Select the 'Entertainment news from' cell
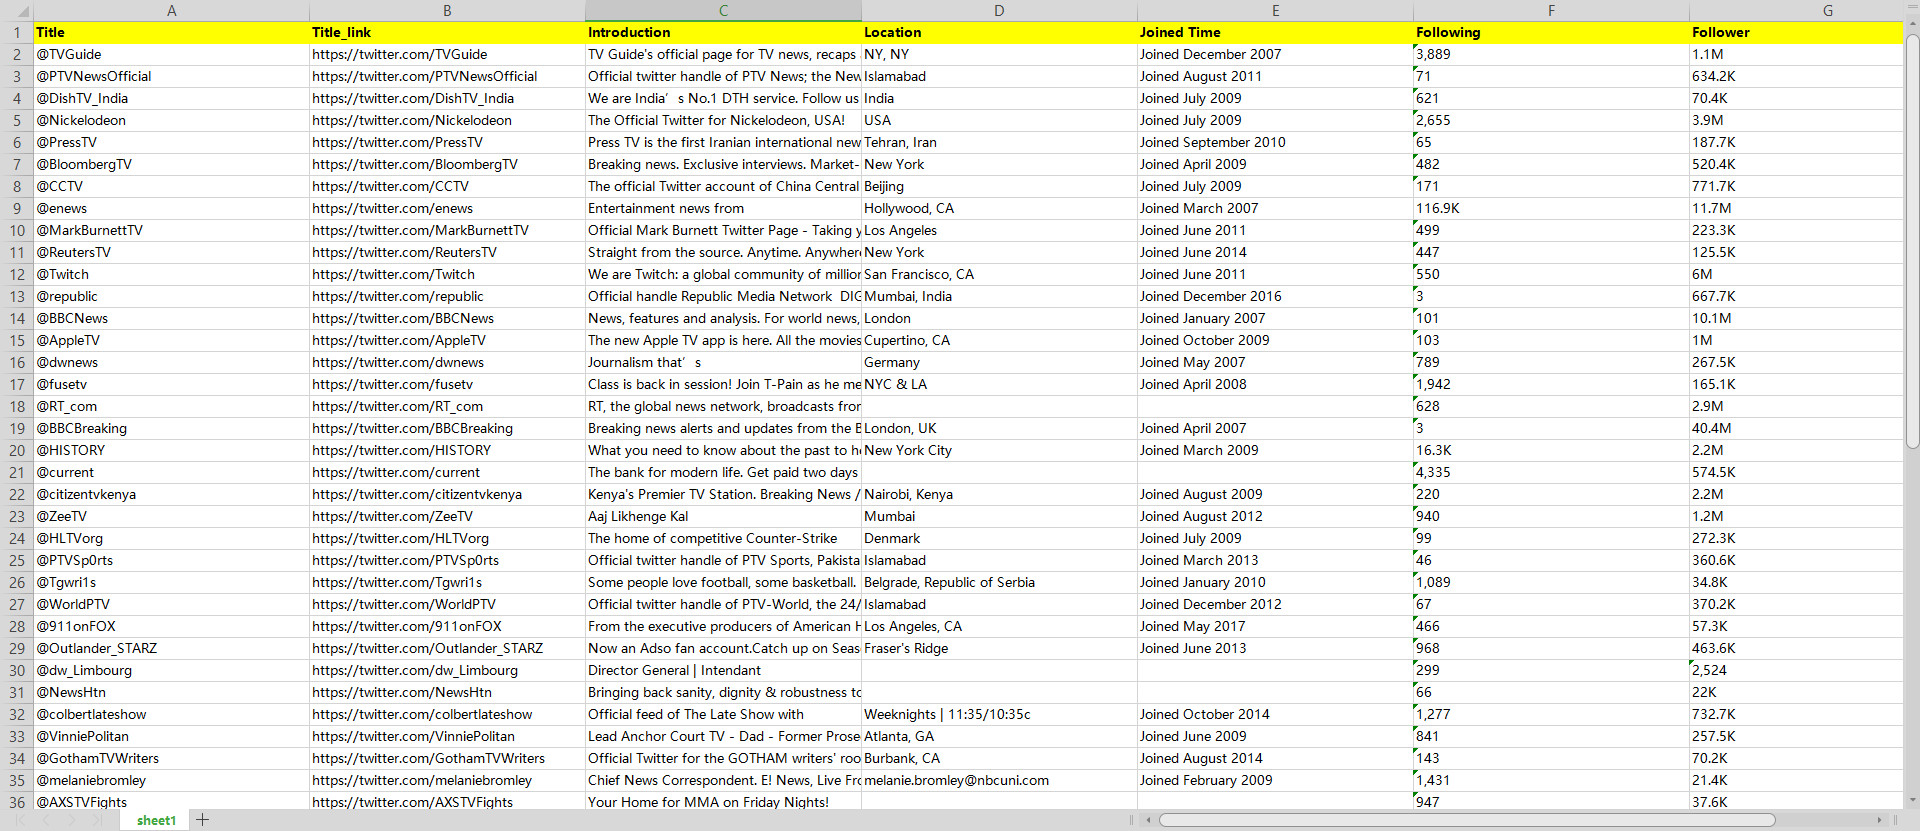 [723, 208]
